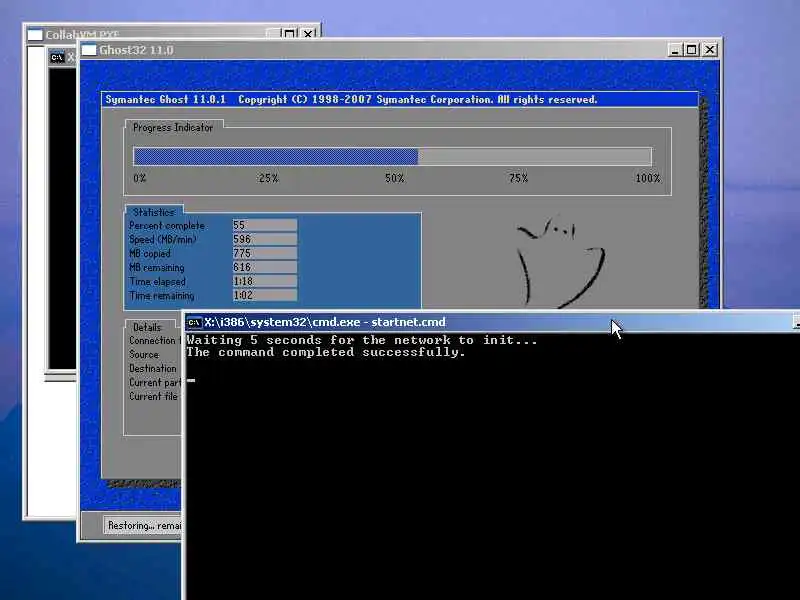Viewport: 800px width, 600px height.
Task: Click the Time remaining label
Action: [x=161, y=296]
